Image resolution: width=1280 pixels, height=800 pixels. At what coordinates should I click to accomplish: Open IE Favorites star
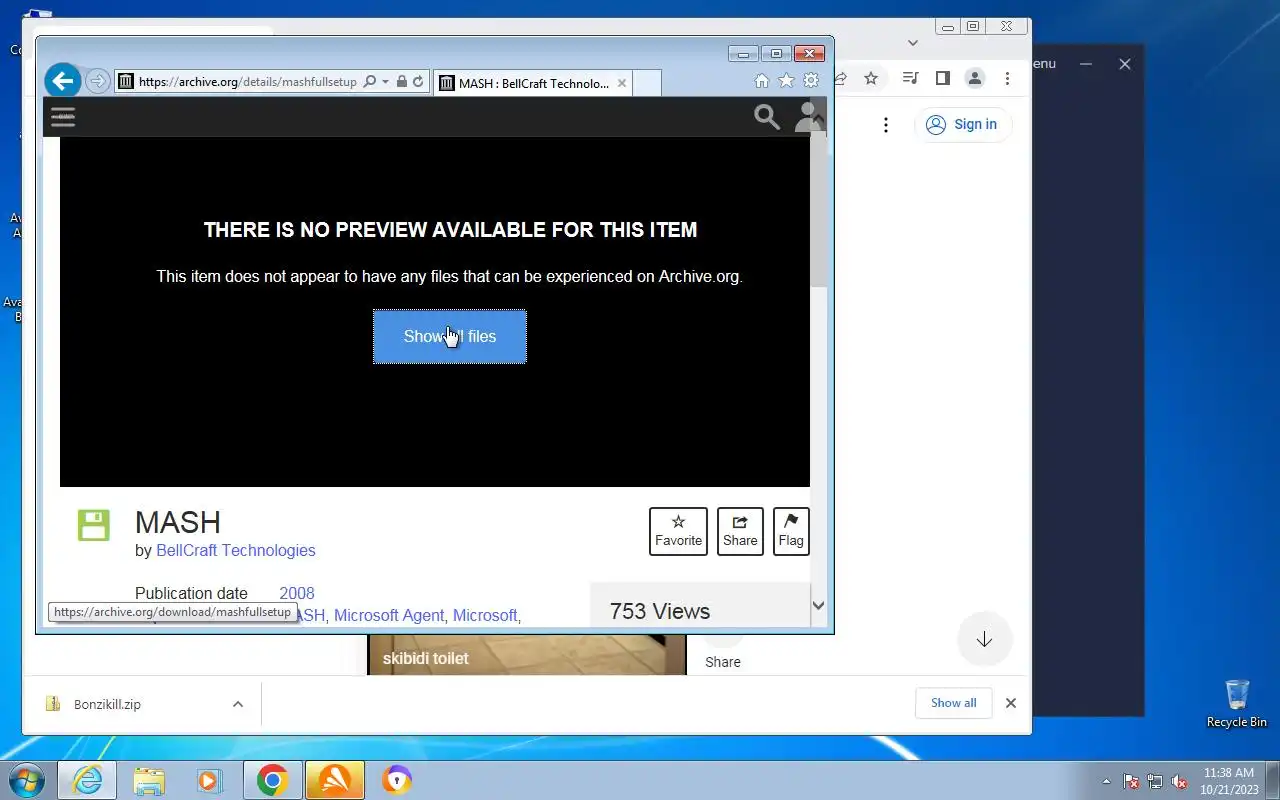(786, 81)
